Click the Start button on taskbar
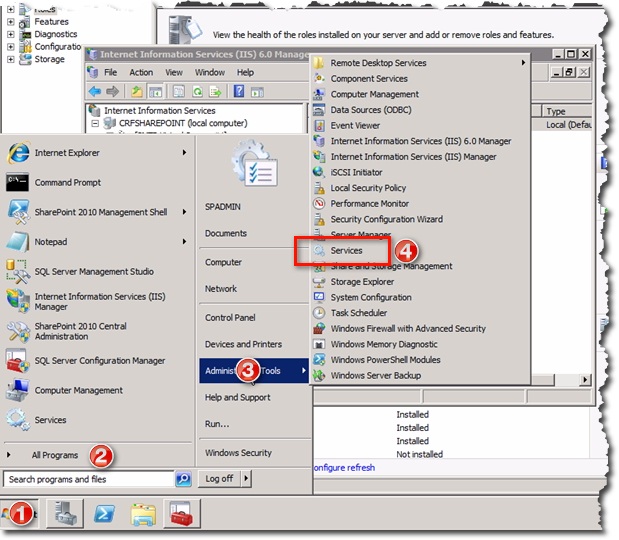Image resolution: width=619 pixels, height=540 pixels. click(20, 514)
